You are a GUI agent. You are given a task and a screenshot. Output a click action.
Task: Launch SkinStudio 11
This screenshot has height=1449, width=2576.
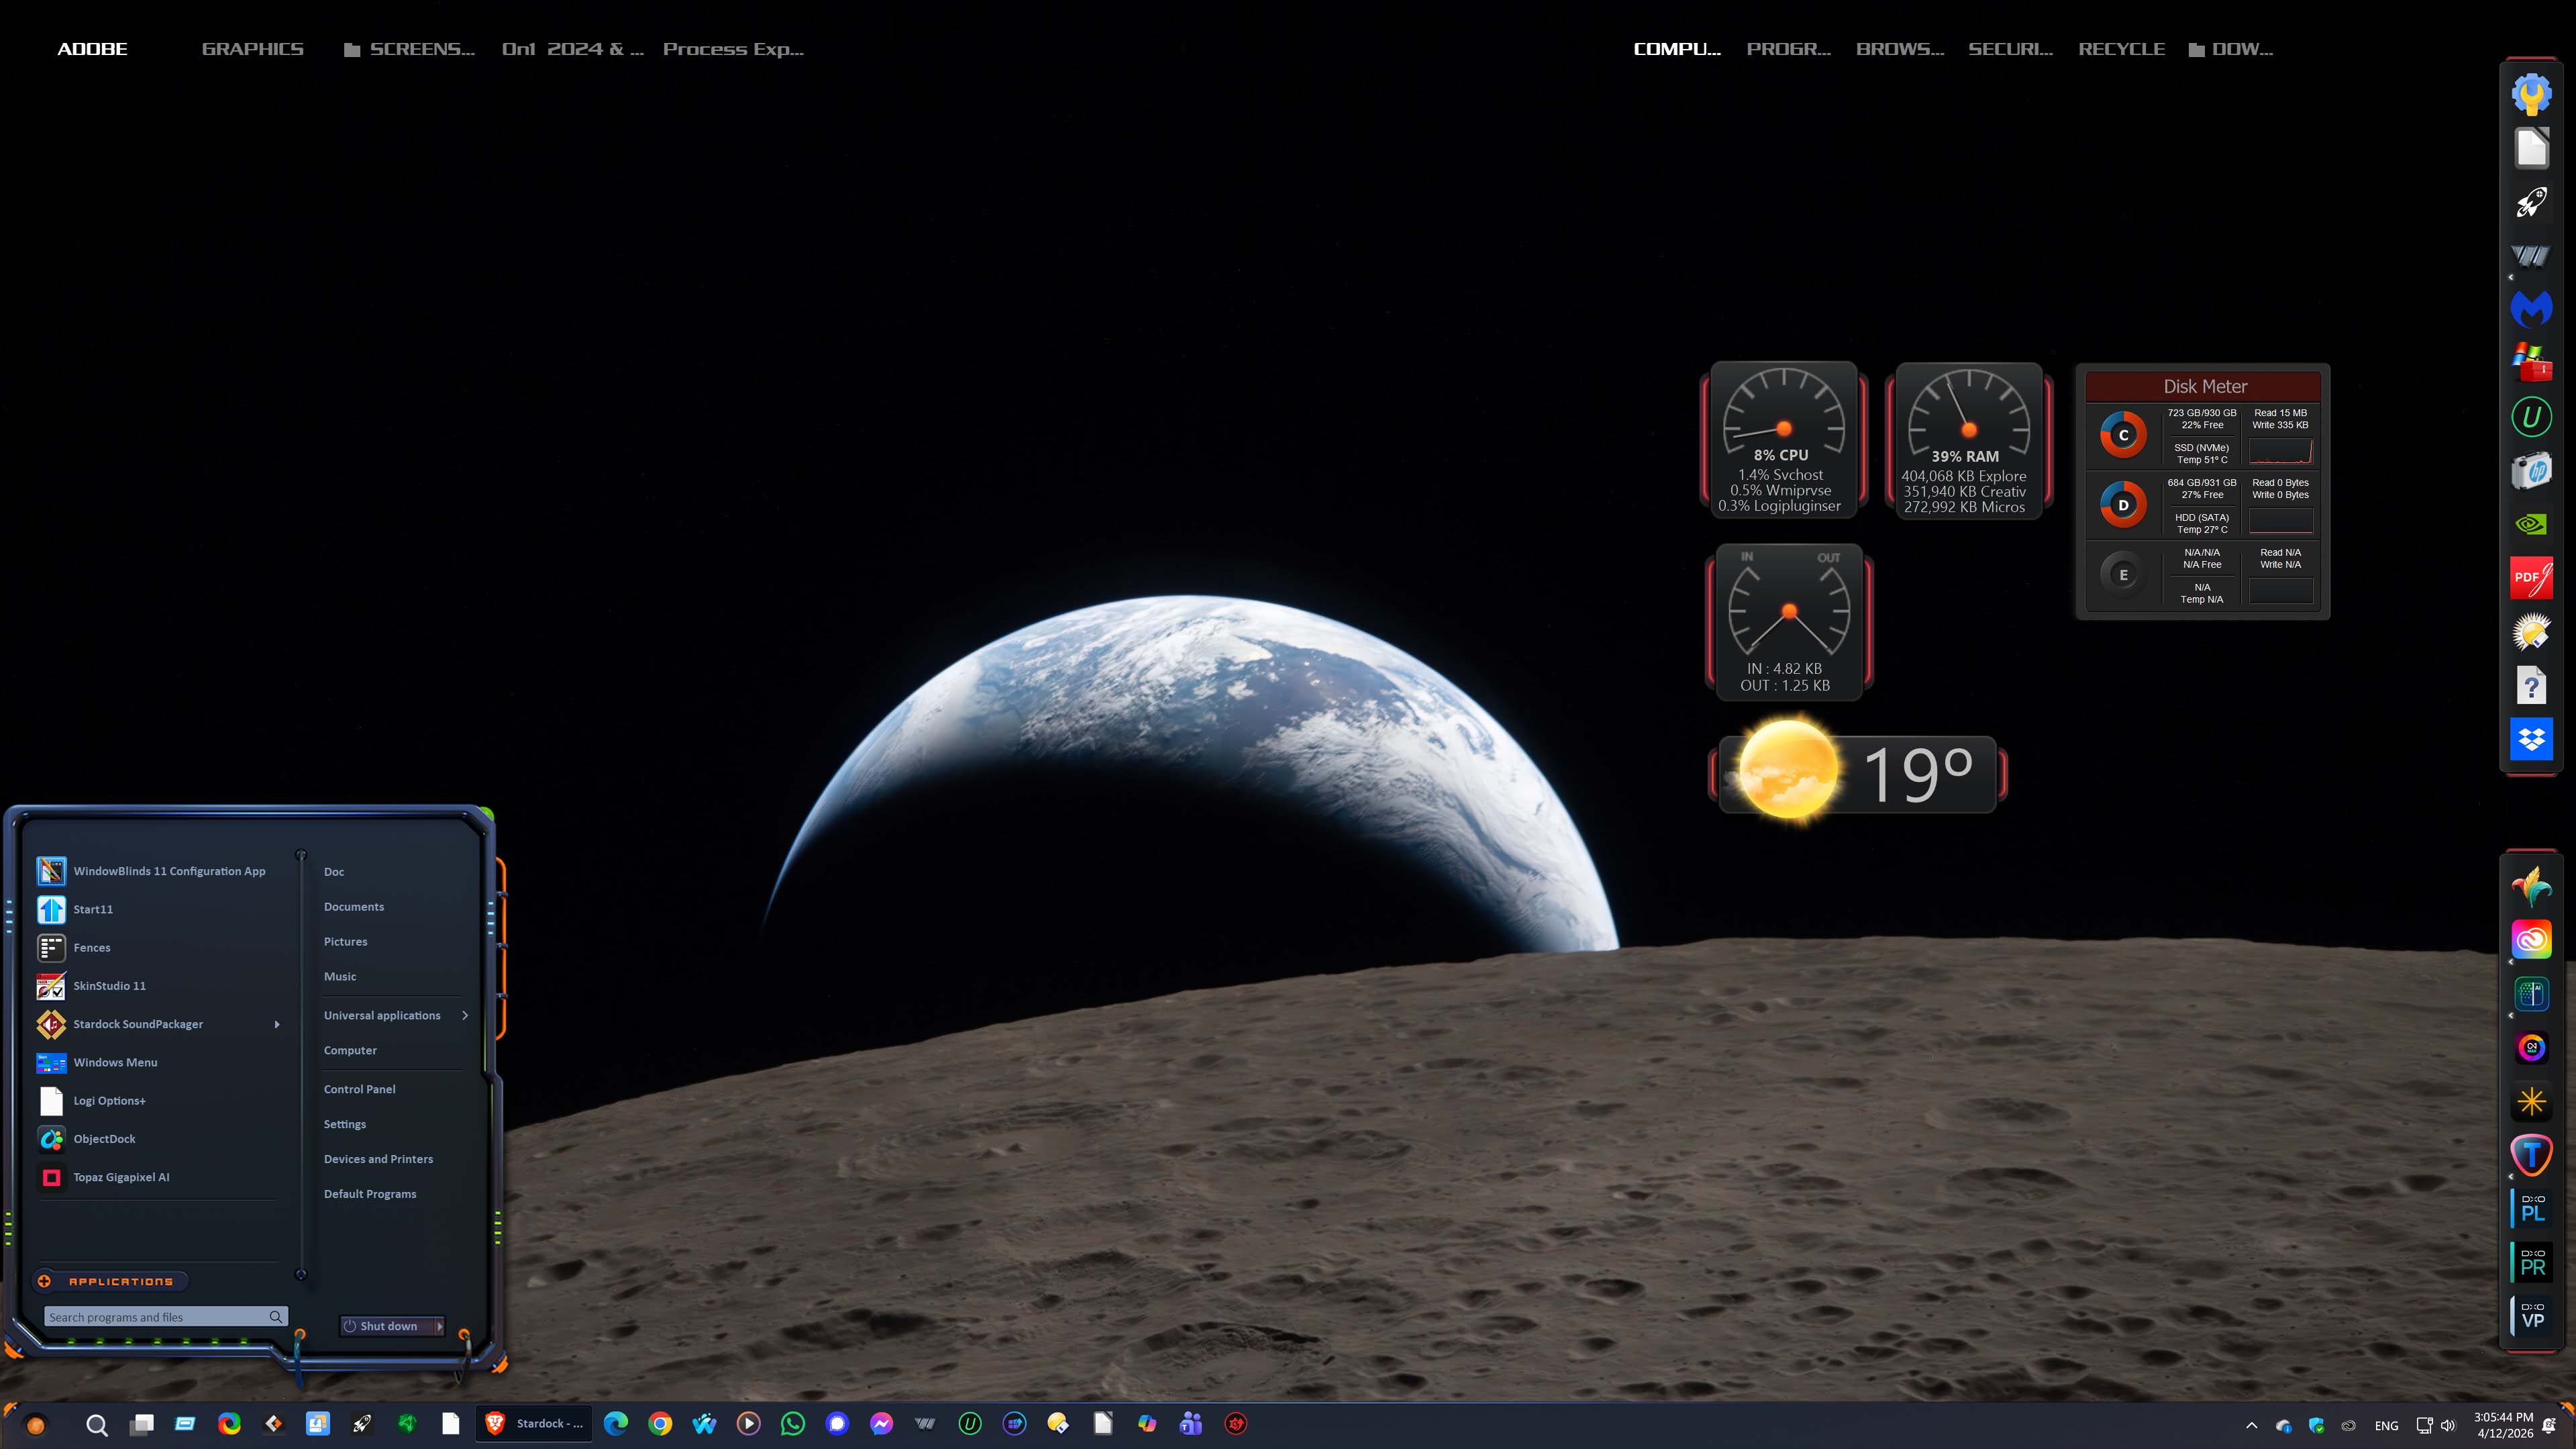109,985
